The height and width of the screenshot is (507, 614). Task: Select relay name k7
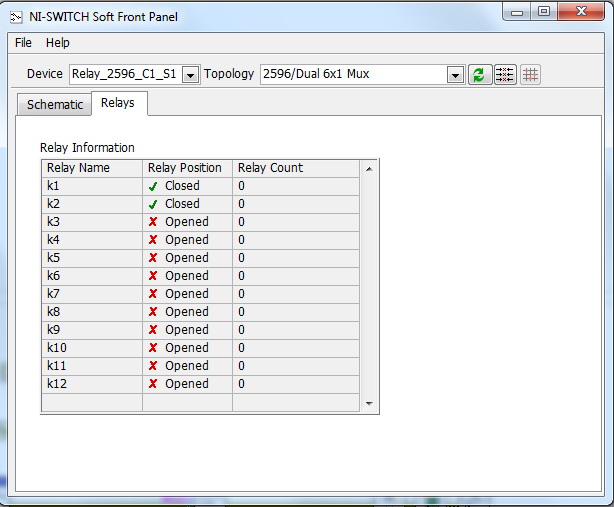[x=92, y=294]
